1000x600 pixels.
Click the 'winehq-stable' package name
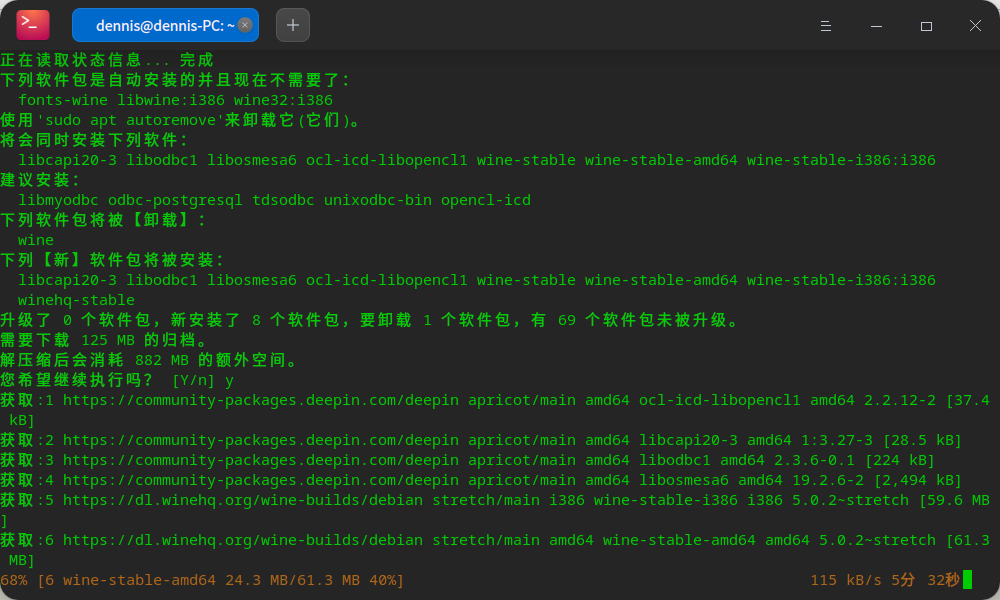coord(76,300)
